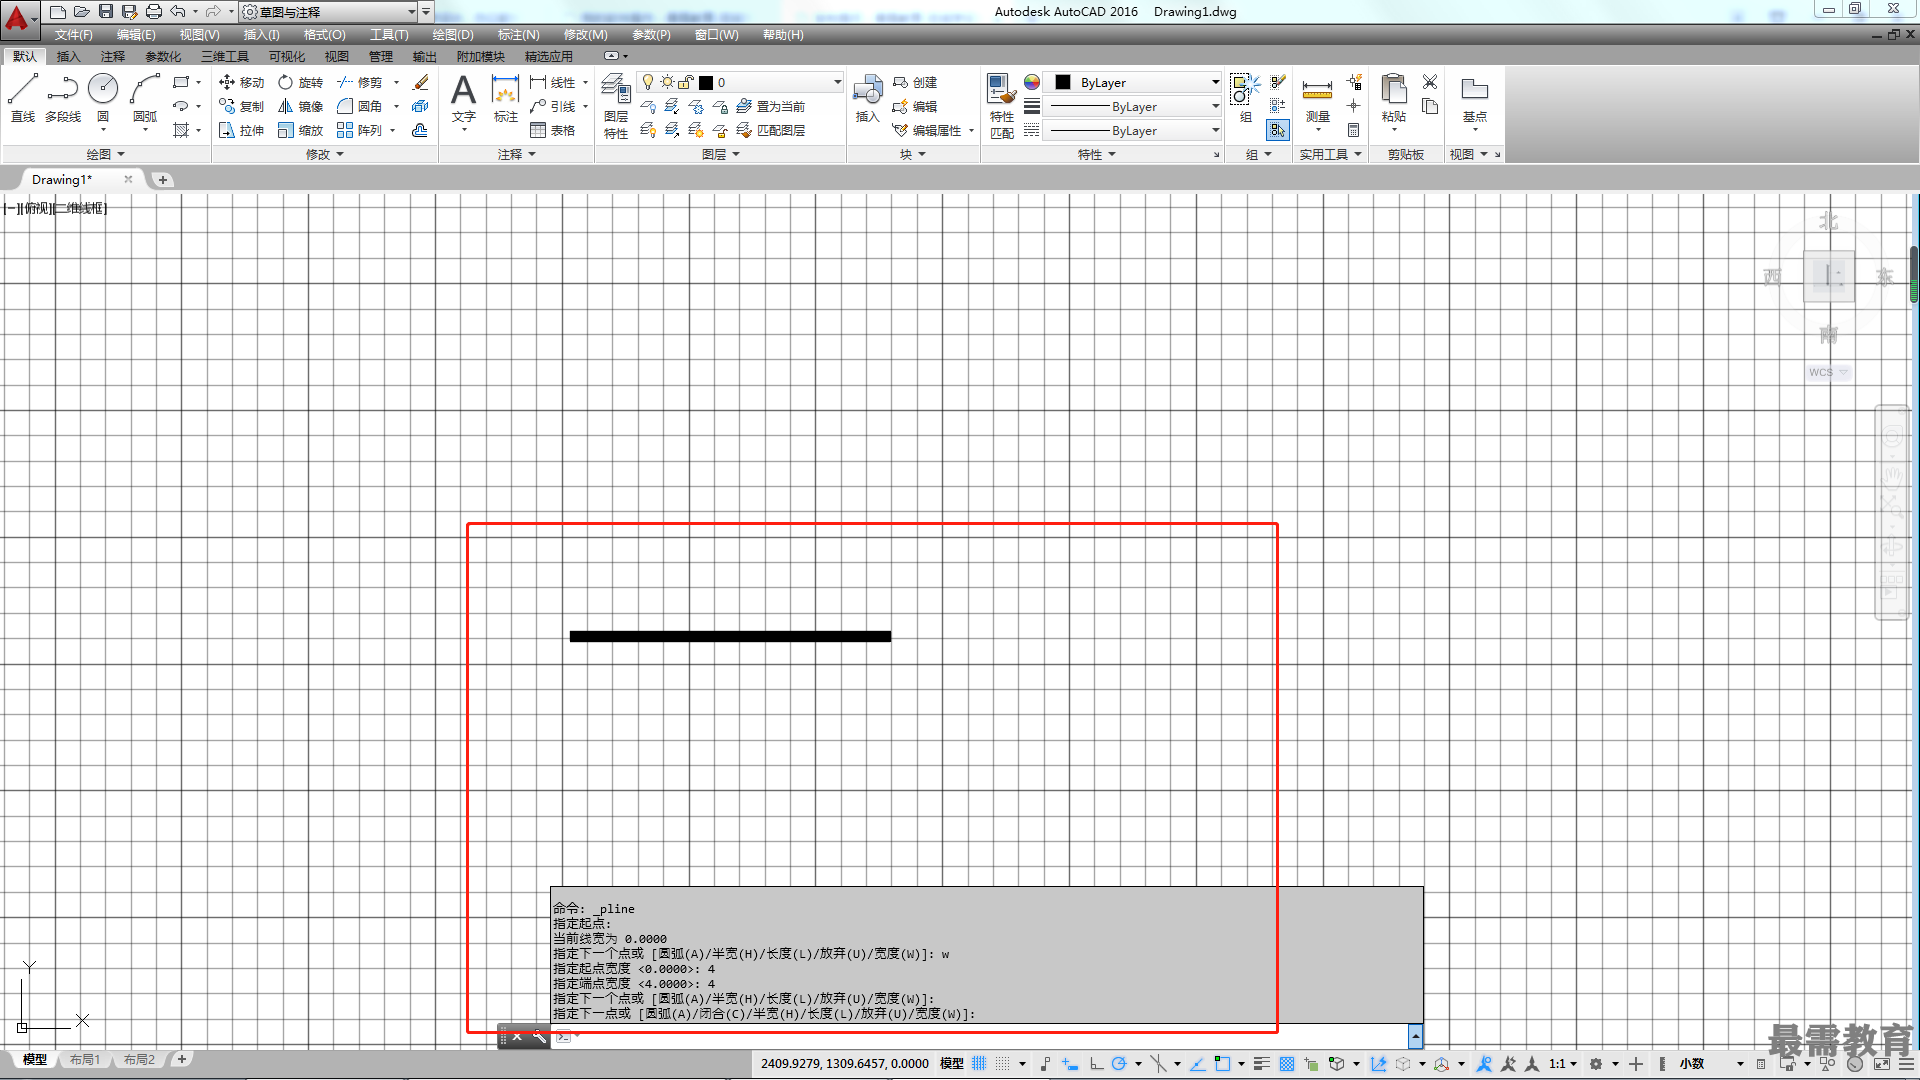This screenshot has width=1920, height=1080.
Task: Select the Circle (圆) tool
Action: pyautogui.click(x=103, y=98)
